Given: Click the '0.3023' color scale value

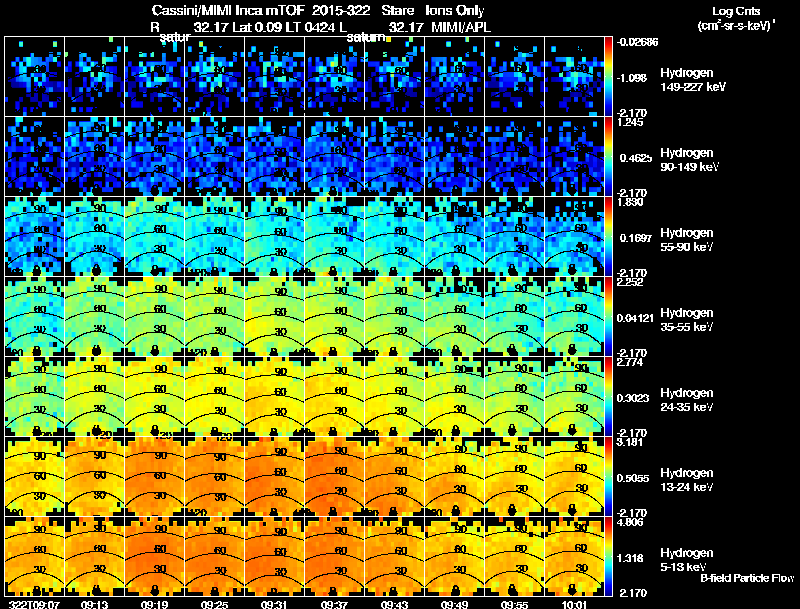Looking at the screenshot, I should 634,398.
